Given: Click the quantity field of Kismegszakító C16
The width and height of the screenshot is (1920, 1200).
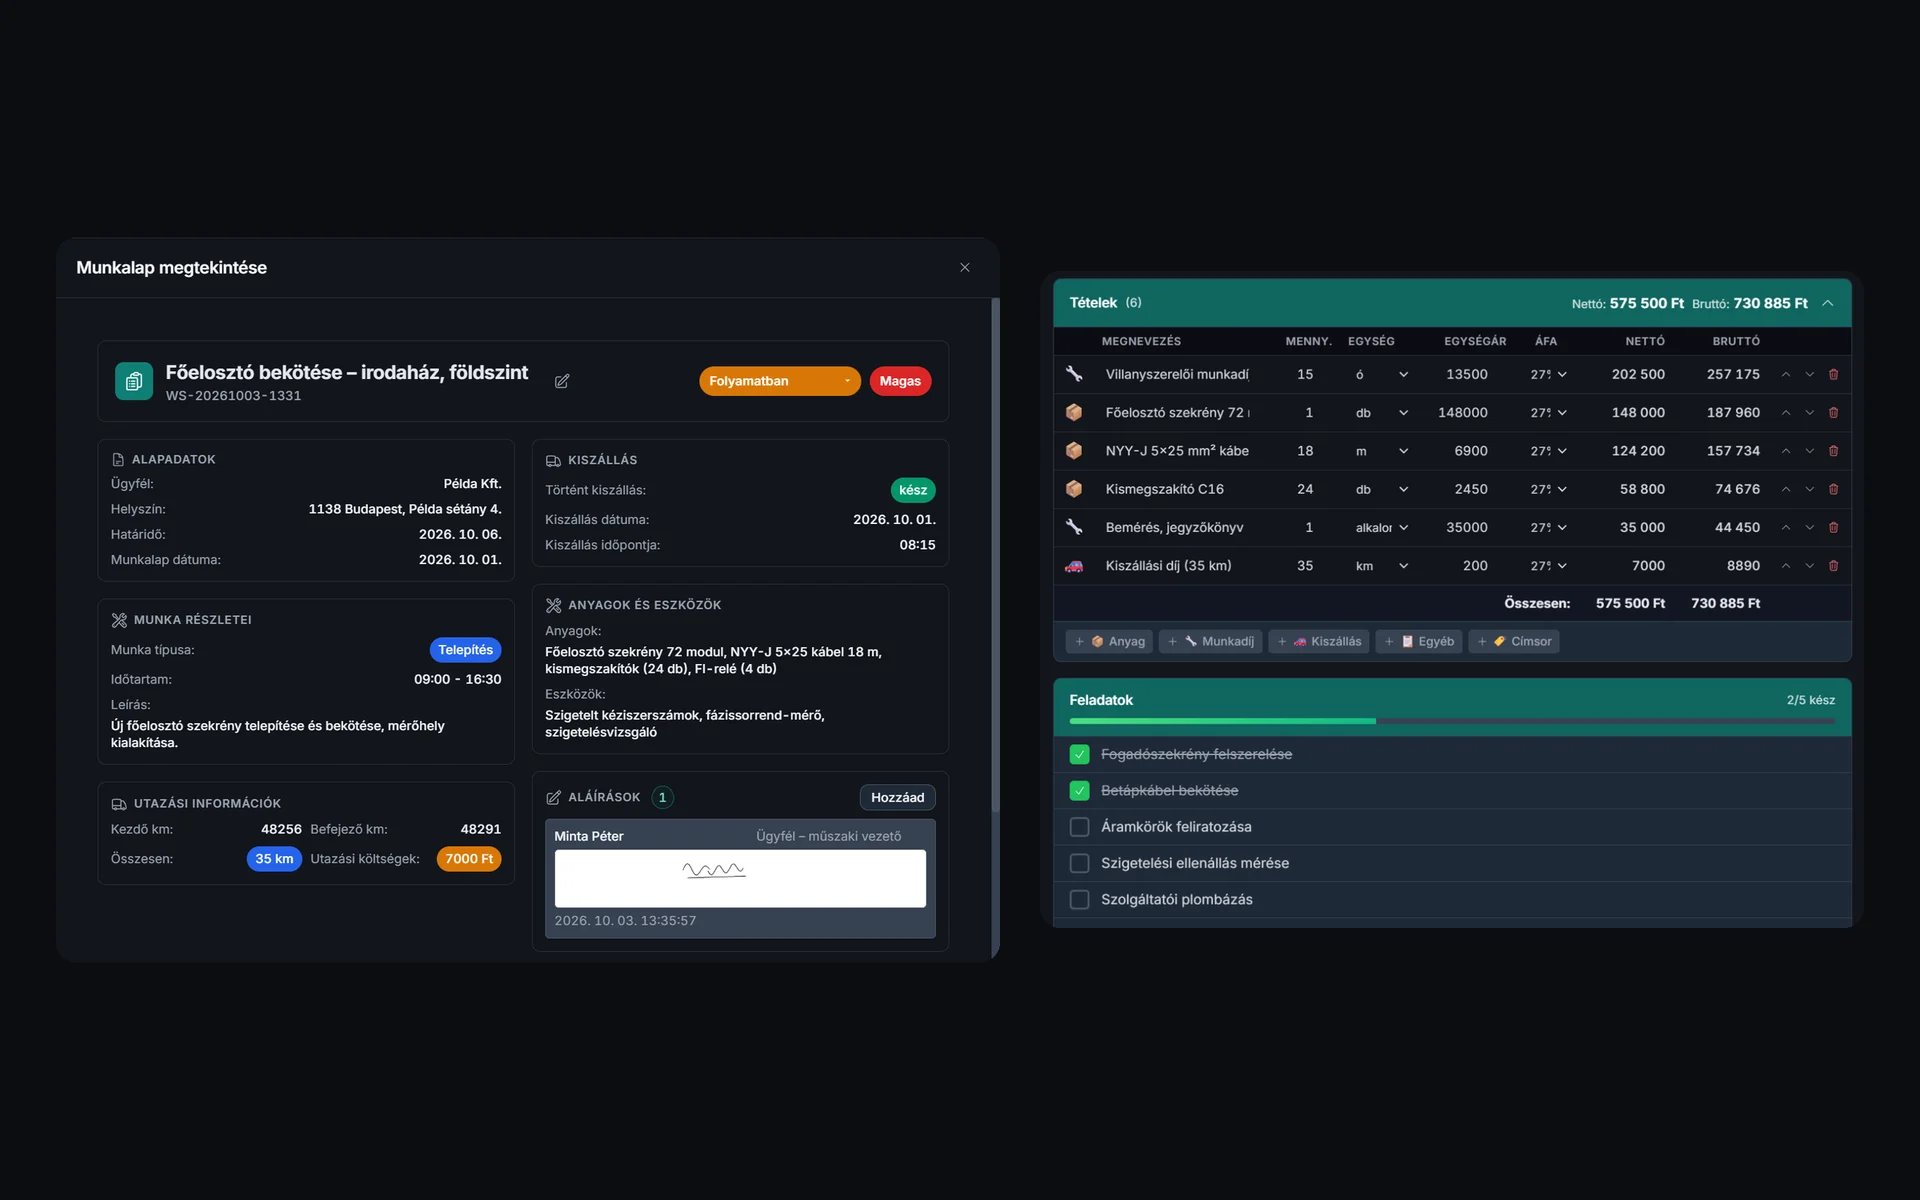Looking at the screenshot, I should click(x=1305, y=489).
